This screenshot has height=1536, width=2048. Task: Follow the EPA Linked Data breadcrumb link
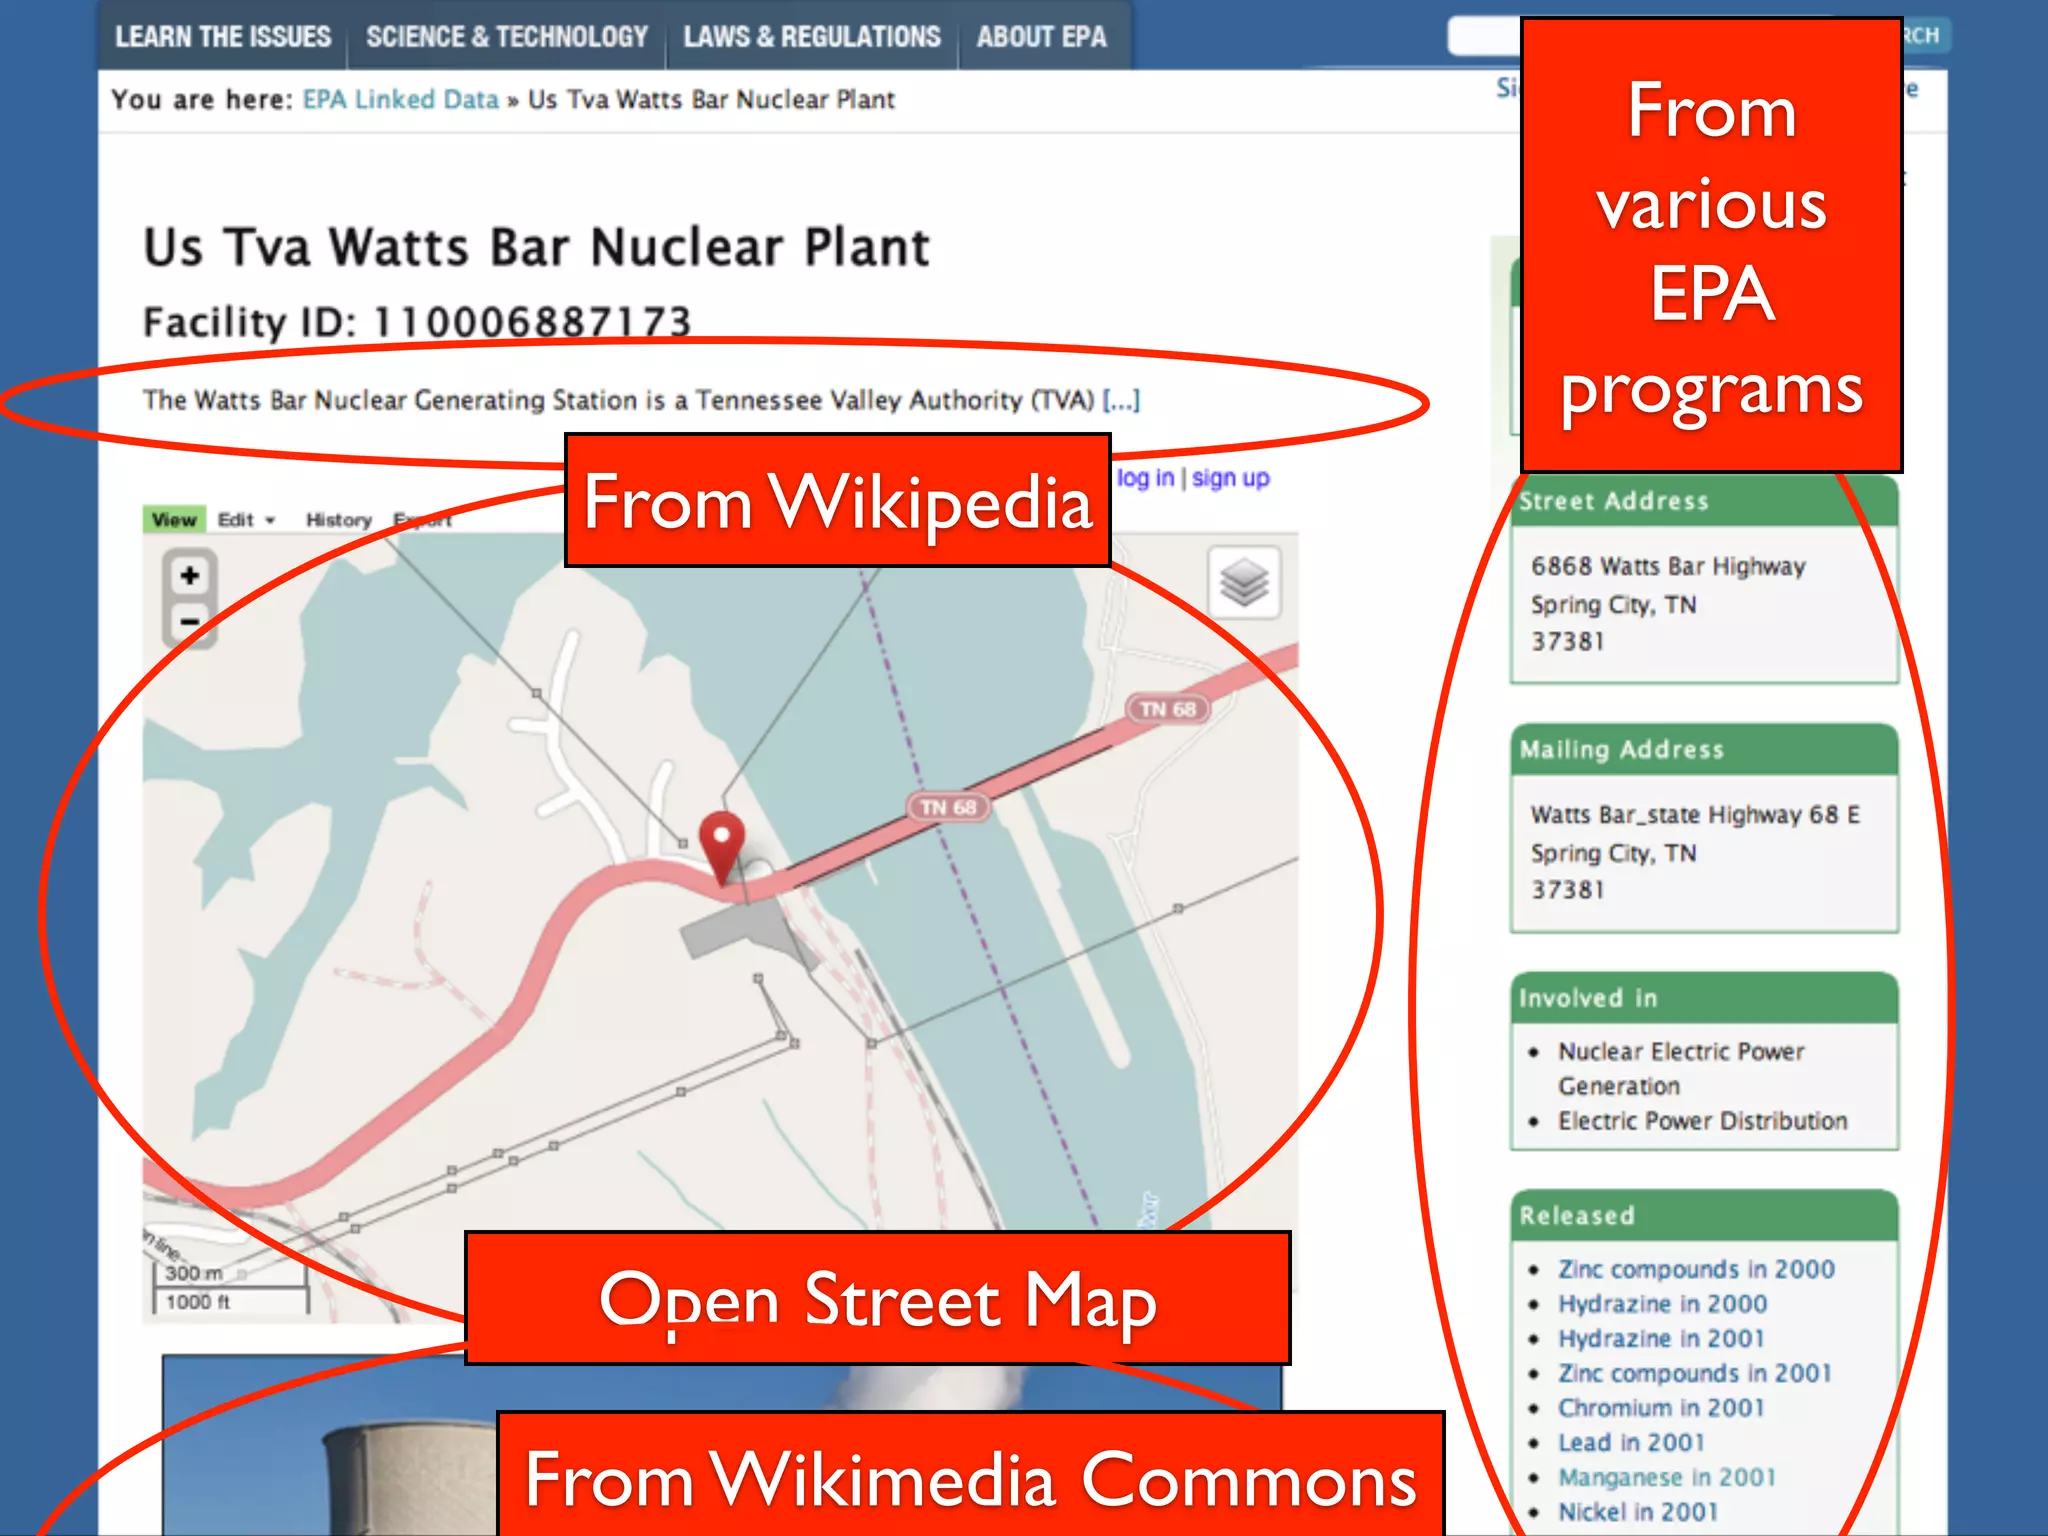click(x=401, y=99)
